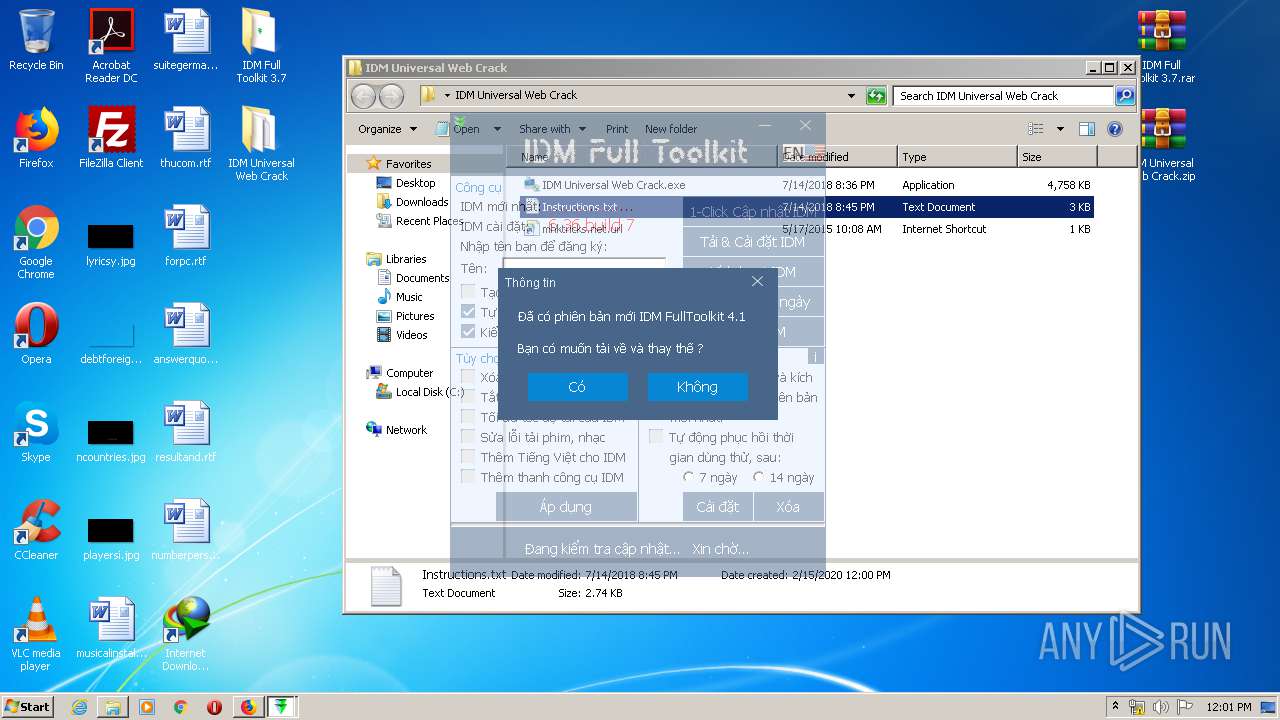This screenshot has width=1280, height=720.
Task: Select resultand.rtf document icon
Action: [186, 431]
